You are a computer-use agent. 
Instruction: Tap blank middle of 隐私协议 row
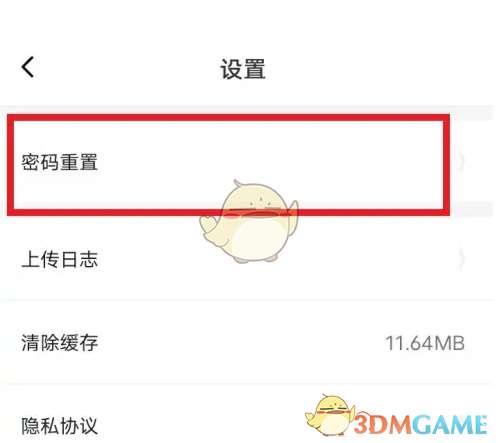point(200,426)
